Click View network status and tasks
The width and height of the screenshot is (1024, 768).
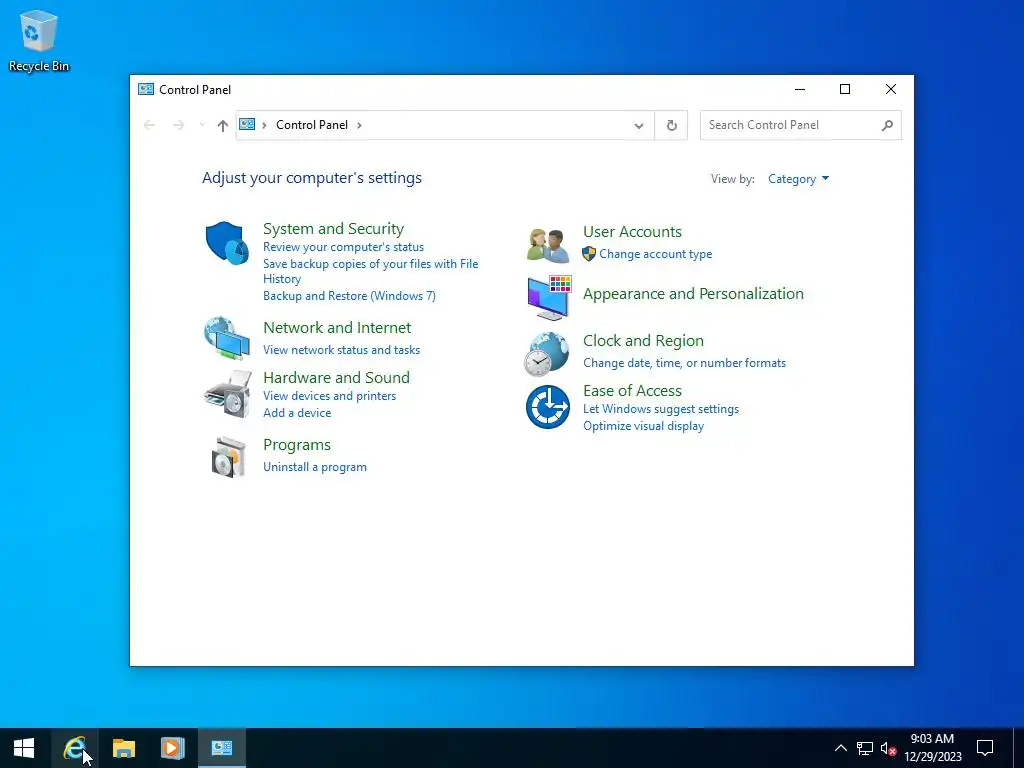coord(341,350)
